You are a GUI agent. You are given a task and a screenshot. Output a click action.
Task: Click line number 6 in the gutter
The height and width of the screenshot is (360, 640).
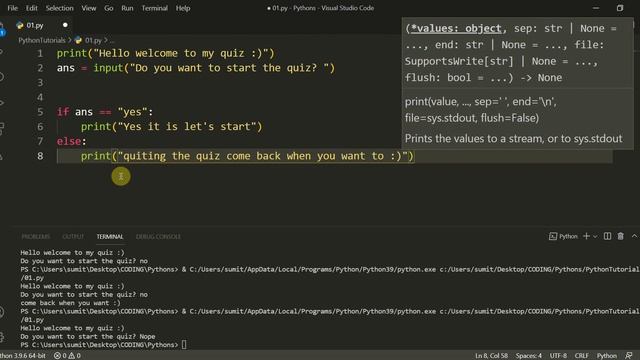click(40, 127)
